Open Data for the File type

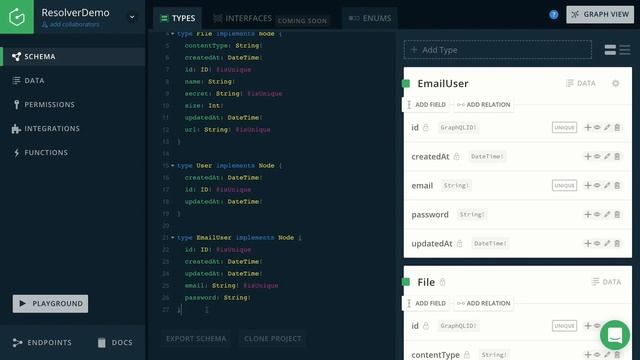click(x=607, y=282)
